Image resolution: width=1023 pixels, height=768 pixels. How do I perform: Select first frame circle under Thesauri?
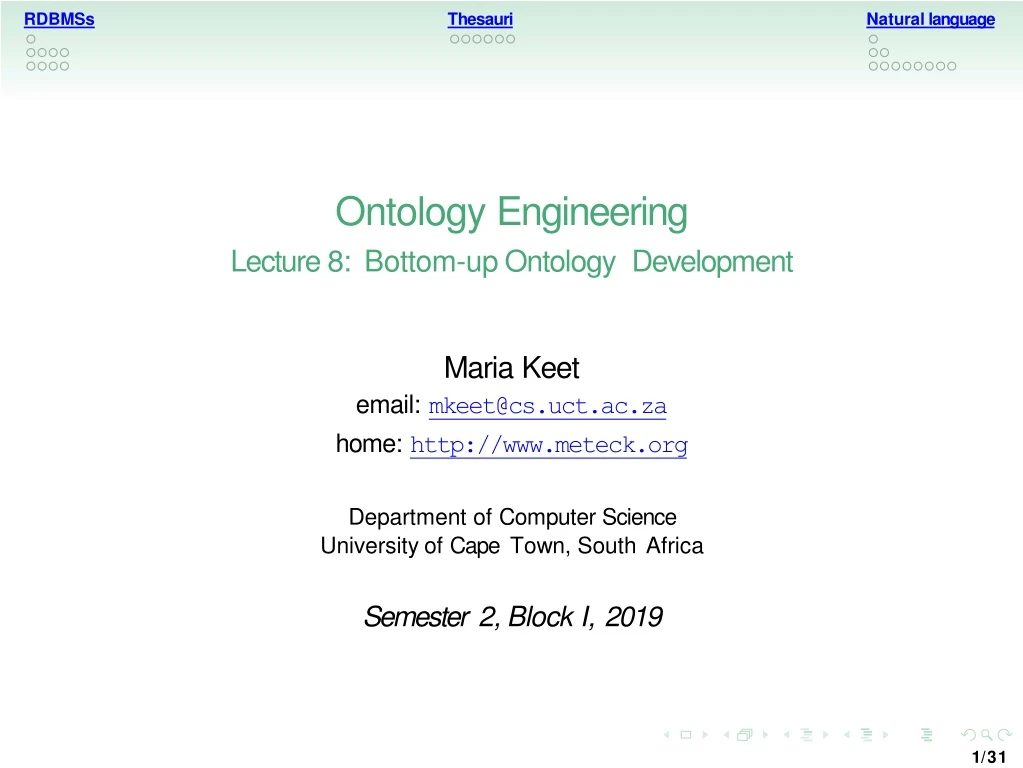pyautogui.click(x=455, y=39)
